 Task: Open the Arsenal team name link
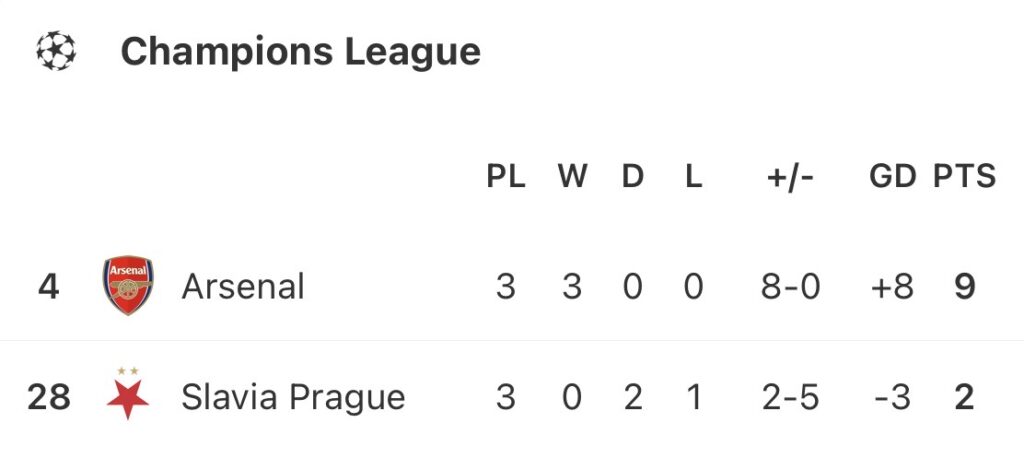click(243, 287)
